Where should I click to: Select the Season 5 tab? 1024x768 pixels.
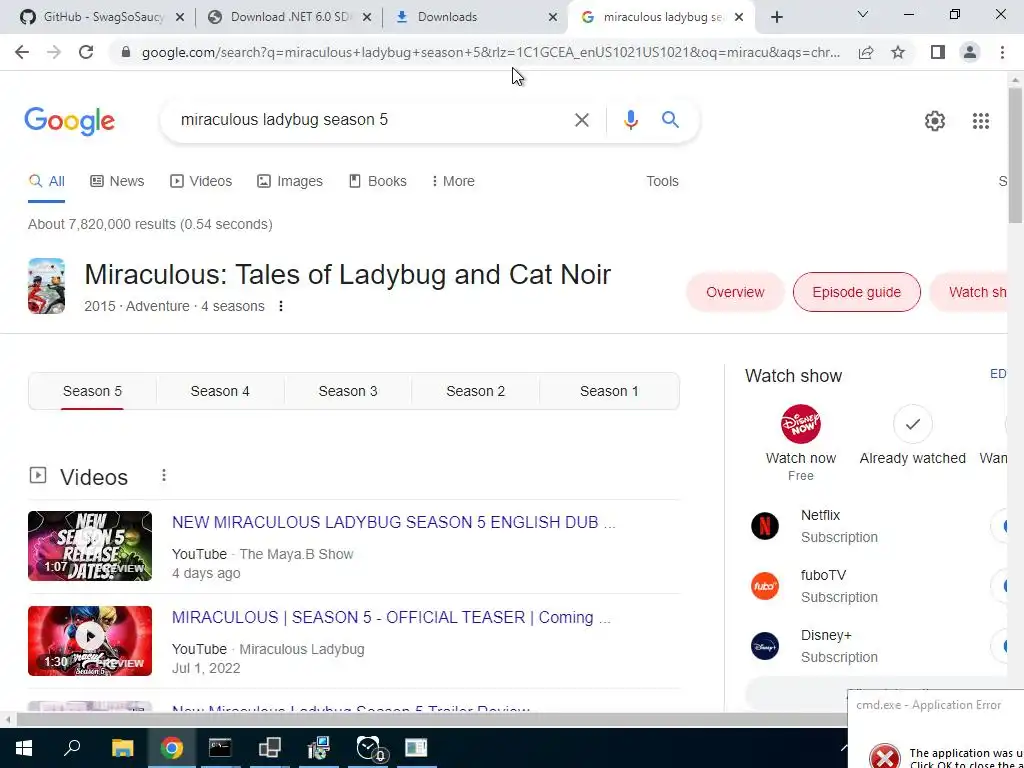92,391
